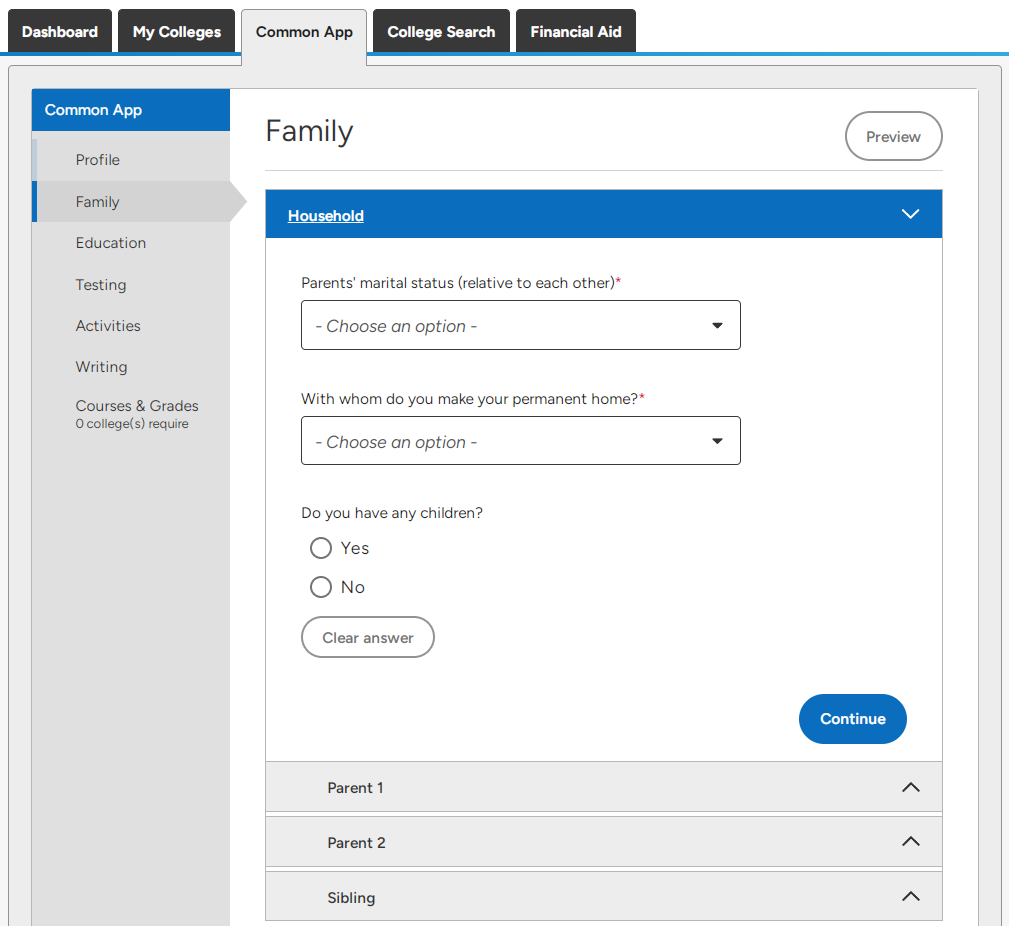Click the Common App sidebar header
Screen dimensions: 1009x926
pyautogui.click(x=131, y=110)
